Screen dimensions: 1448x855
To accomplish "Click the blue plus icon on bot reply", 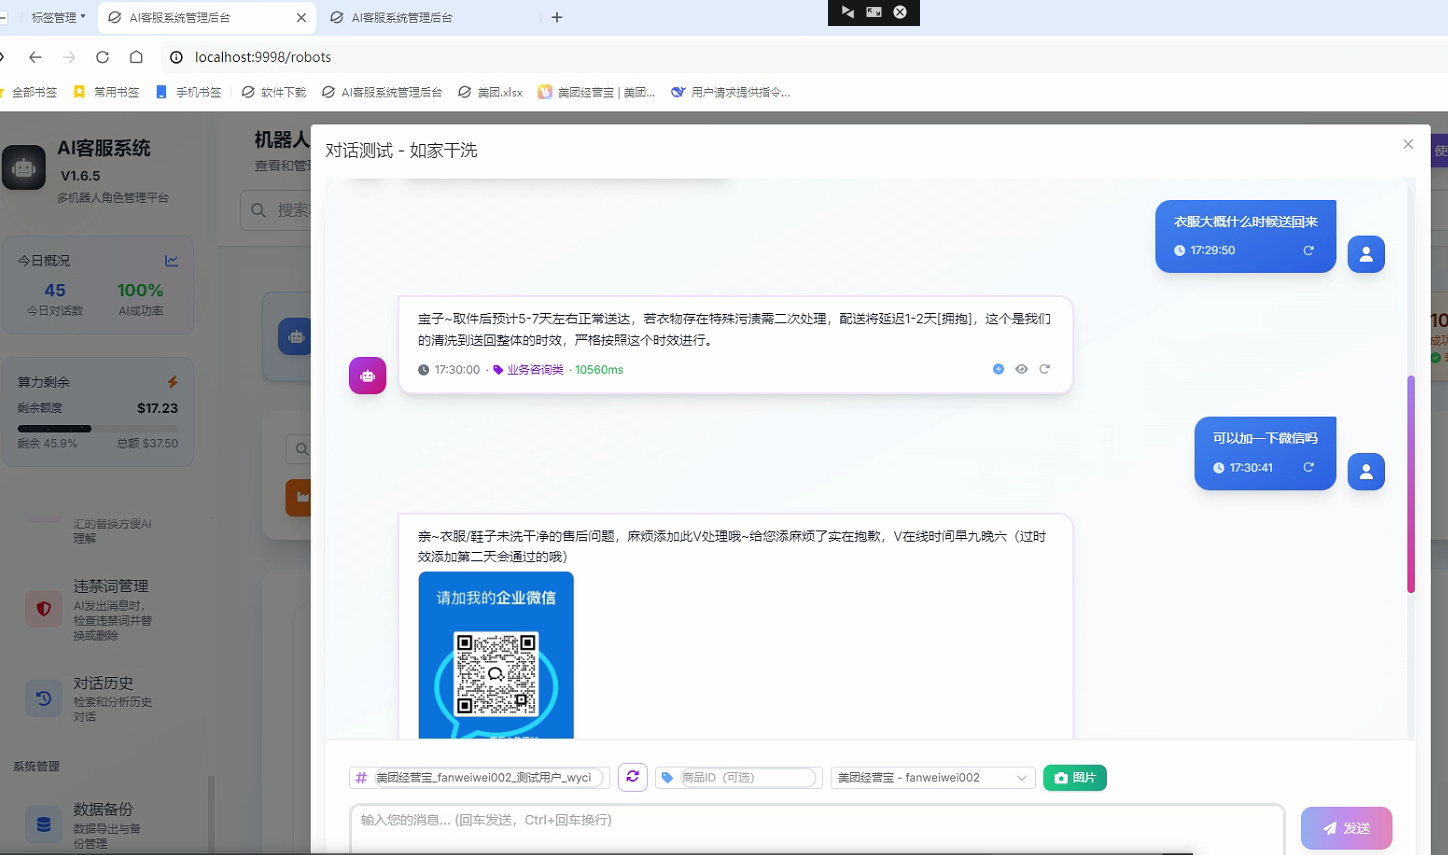I will [x=998, y=369].
